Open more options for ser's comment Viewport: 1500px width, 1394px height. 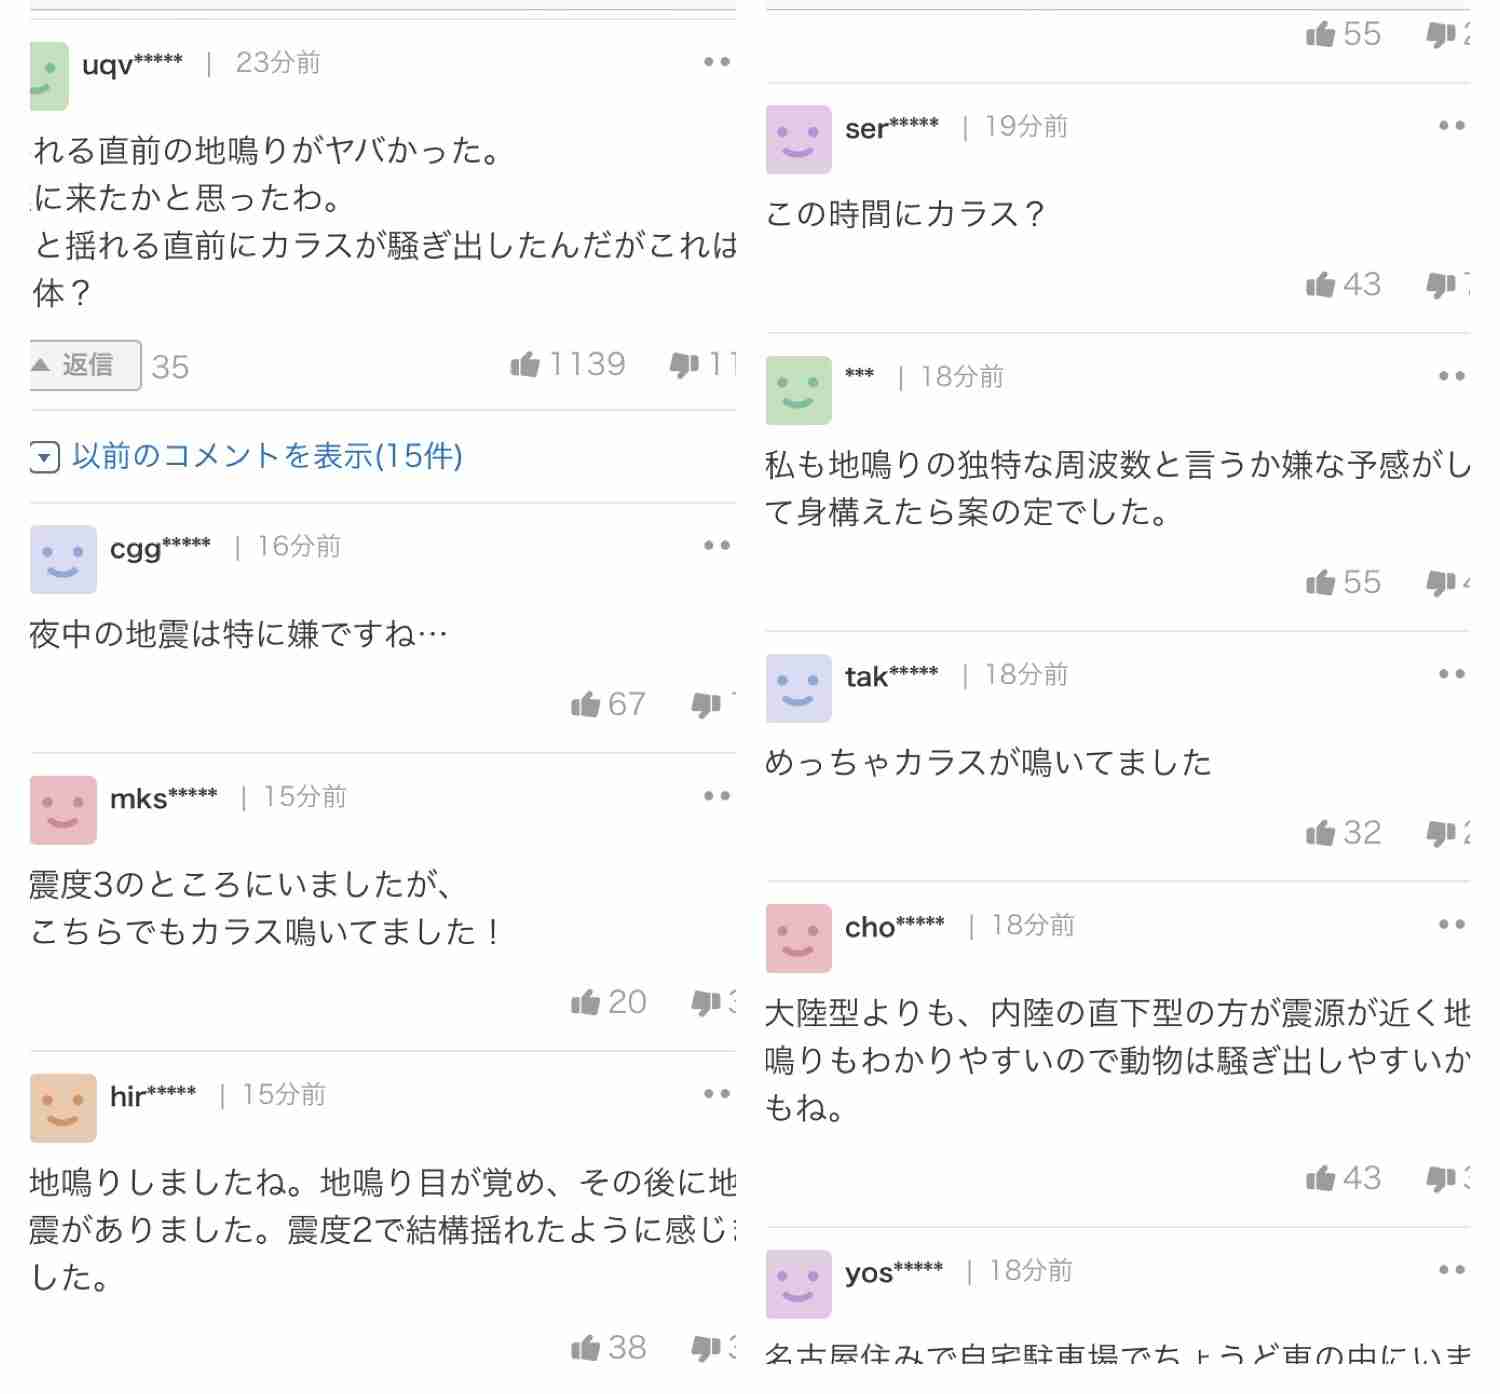click(1452, 126)
